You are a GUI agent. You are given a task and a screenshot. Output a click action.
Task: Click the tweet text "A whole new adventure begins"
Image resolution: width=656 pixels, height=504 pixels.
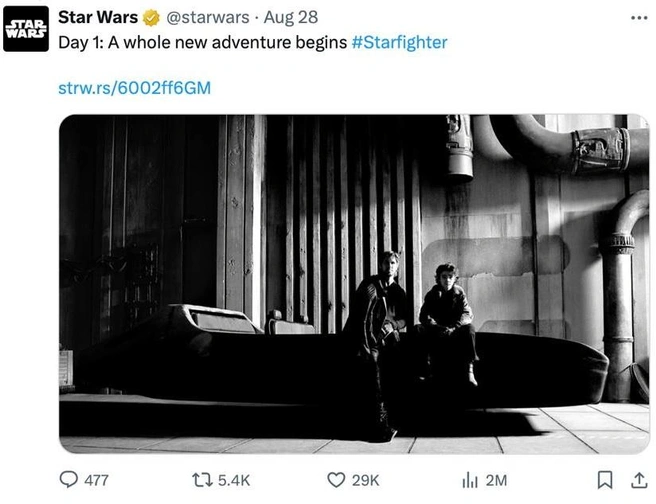coord(228,42)
